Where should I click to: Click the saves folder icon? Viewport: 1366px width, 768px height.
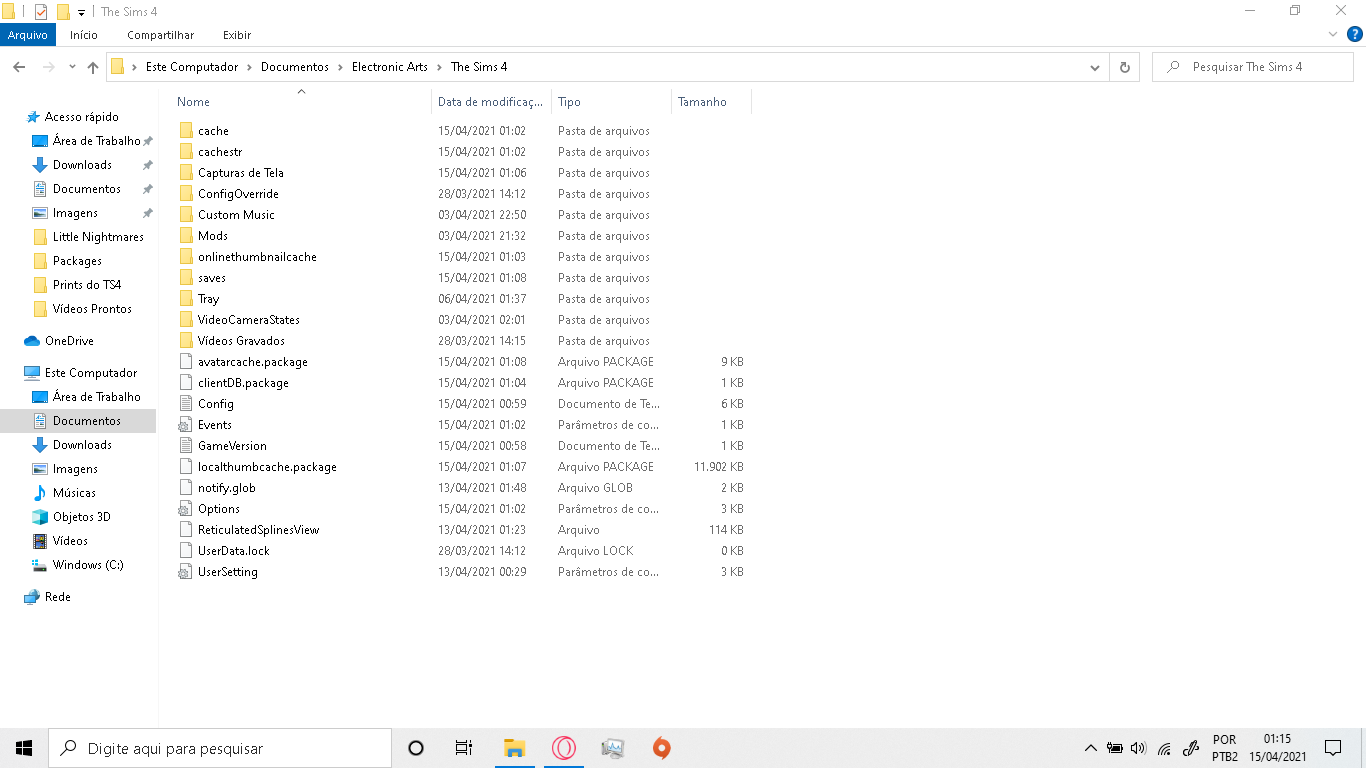click(186, 278)
